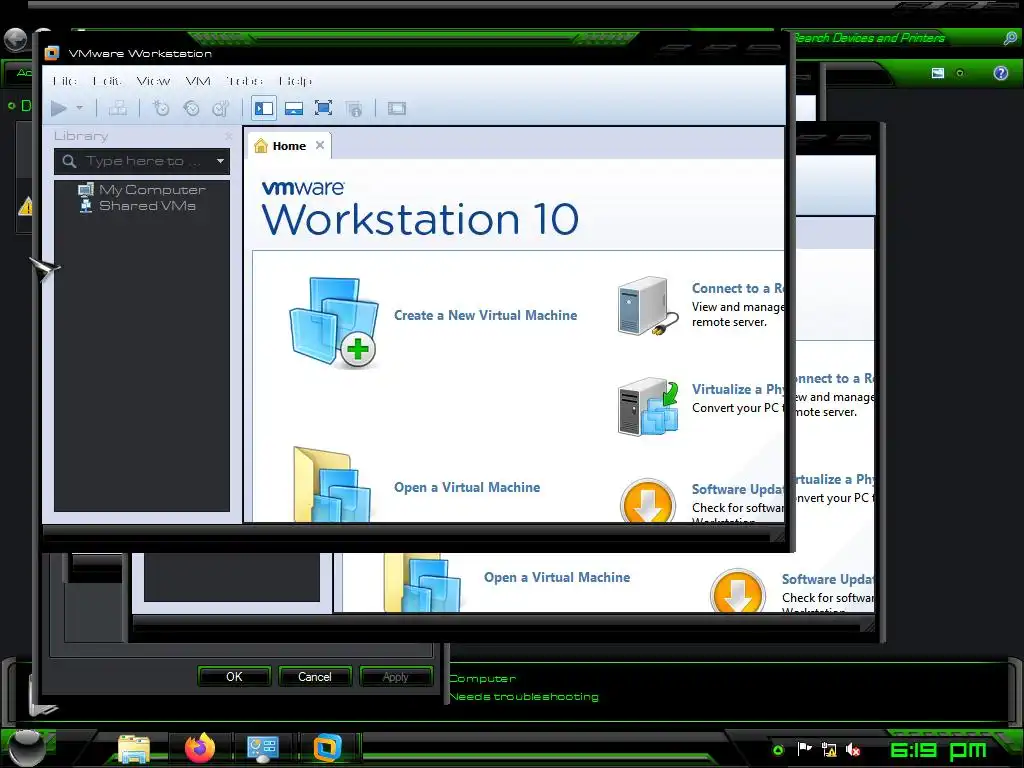The height and width of the screenshot is (768, 1024).
Task: Toggle the Library sidebar view icon
Action: pos(264,108)
